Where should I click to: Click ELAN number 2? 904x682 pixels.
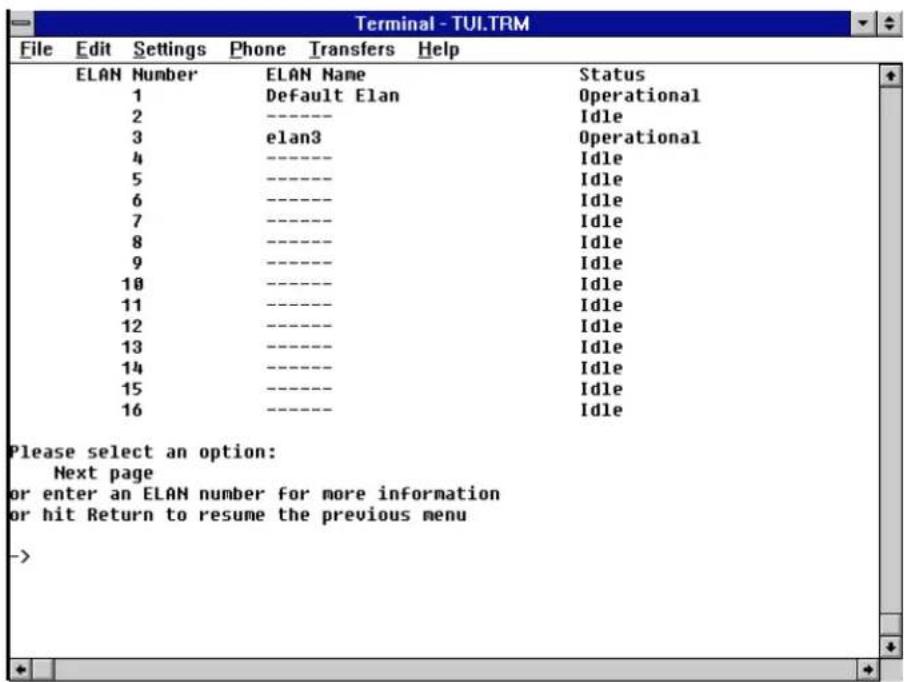137,117
